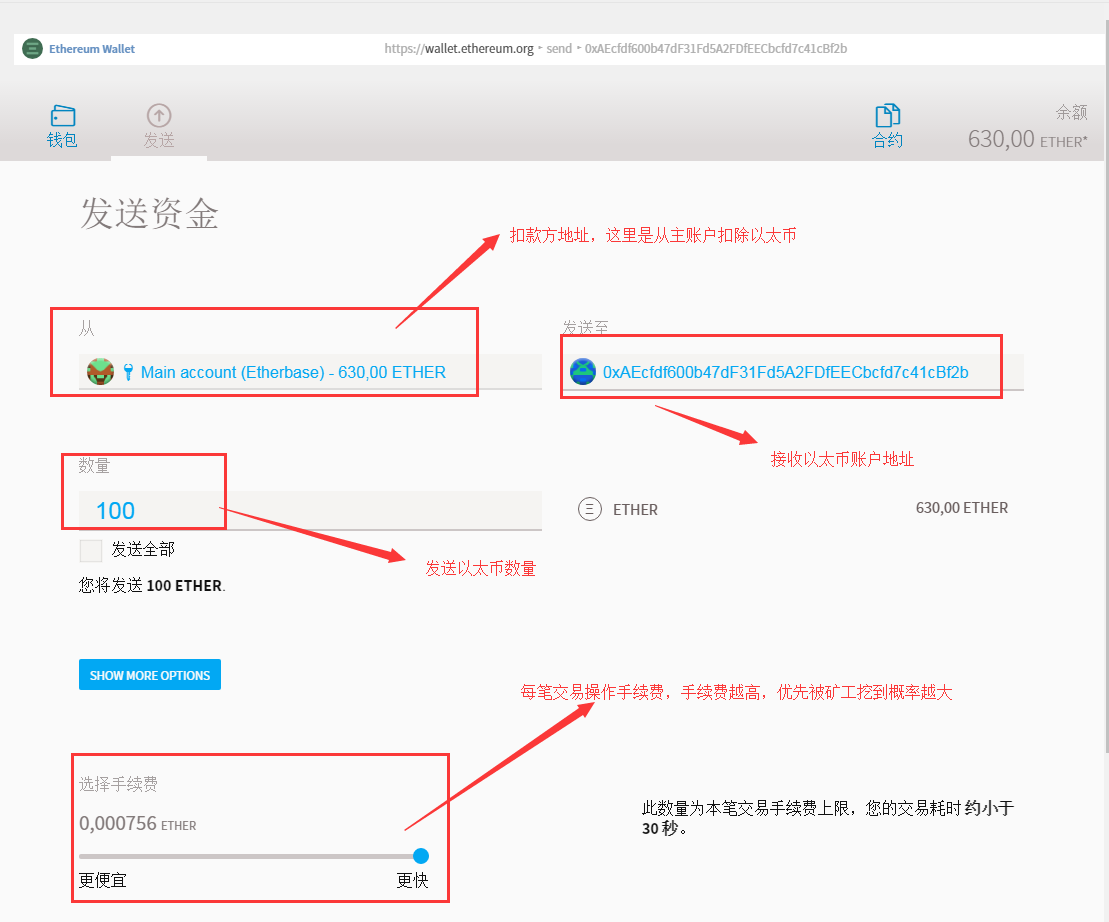Select the ETHER currency circle icon
Viewport: 1109px width, 922px height.
[590, 509]
